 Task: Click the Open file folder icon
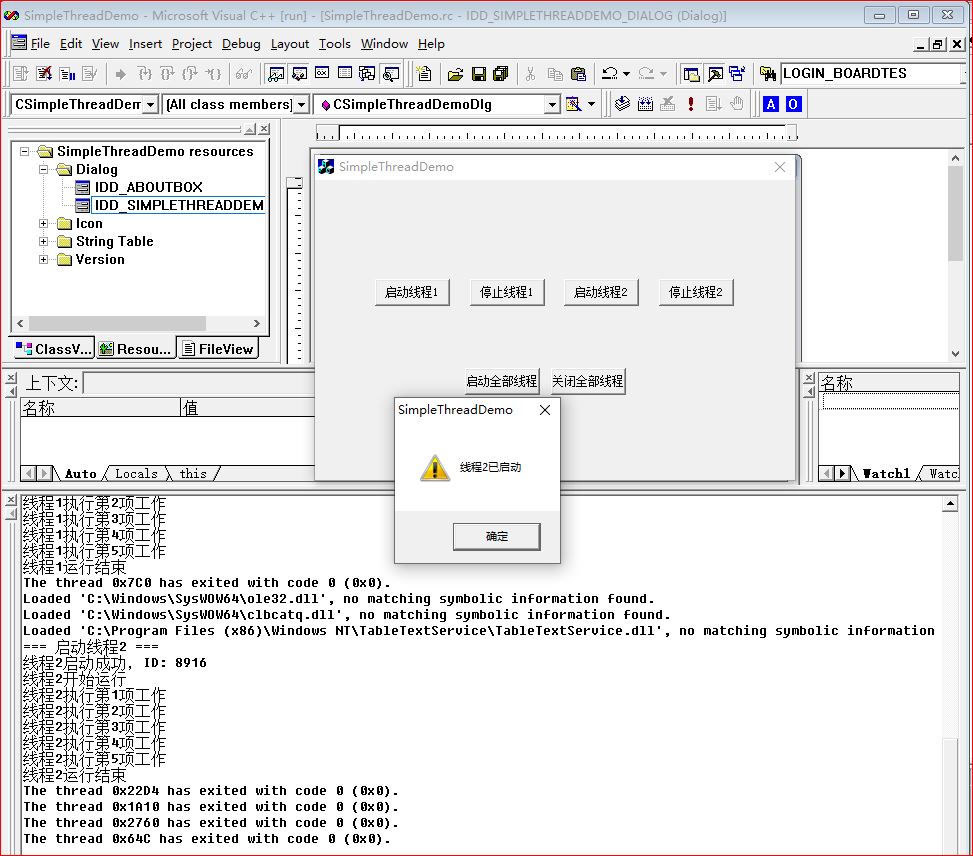(x=455, y=74)
